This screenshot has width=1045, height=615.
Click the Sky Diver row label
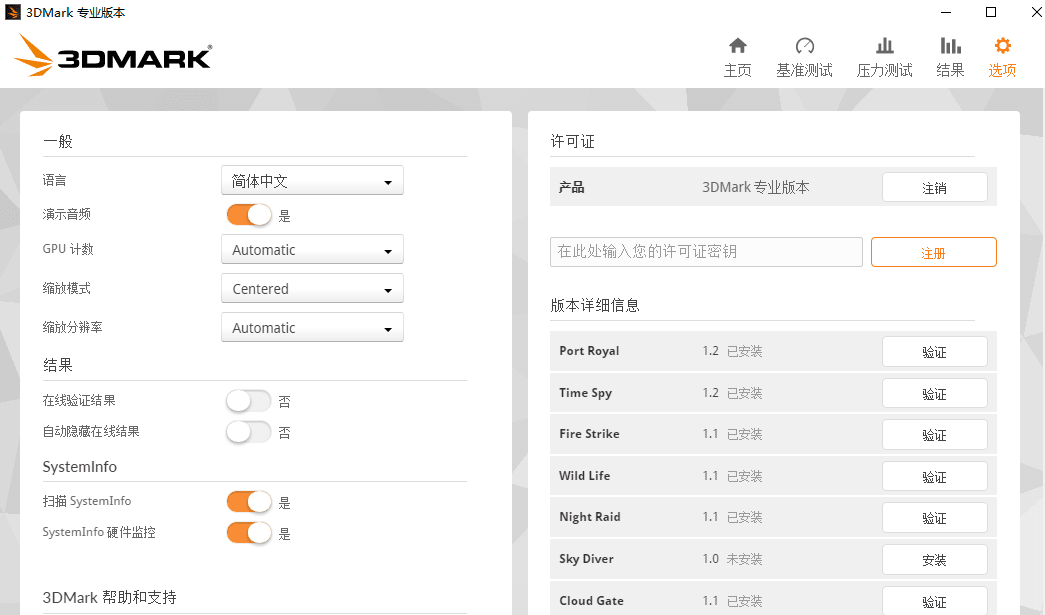pyautogui.click(x=586, y=559)
